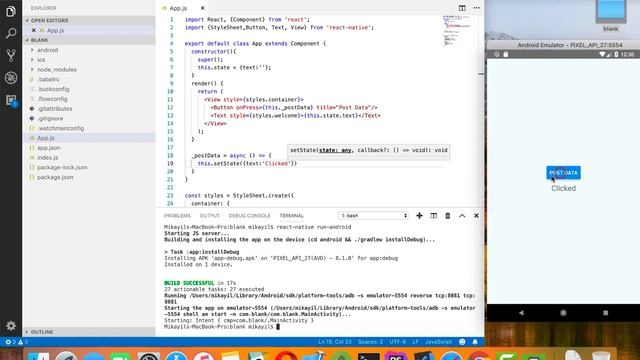640x360 pixels.
Task: Tap the Home button in Android emulator
Action: [563, 313]
